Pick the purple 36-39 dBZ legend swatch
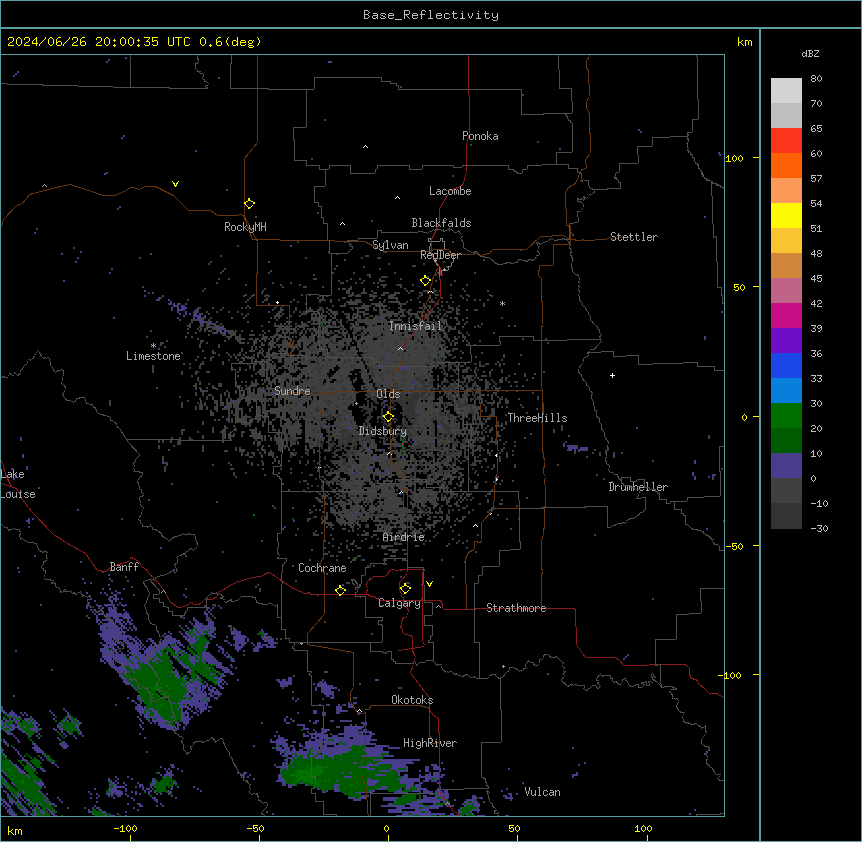The width and height of the screenshot is (862, 842). pyautogui.click(x=786, y=341)
